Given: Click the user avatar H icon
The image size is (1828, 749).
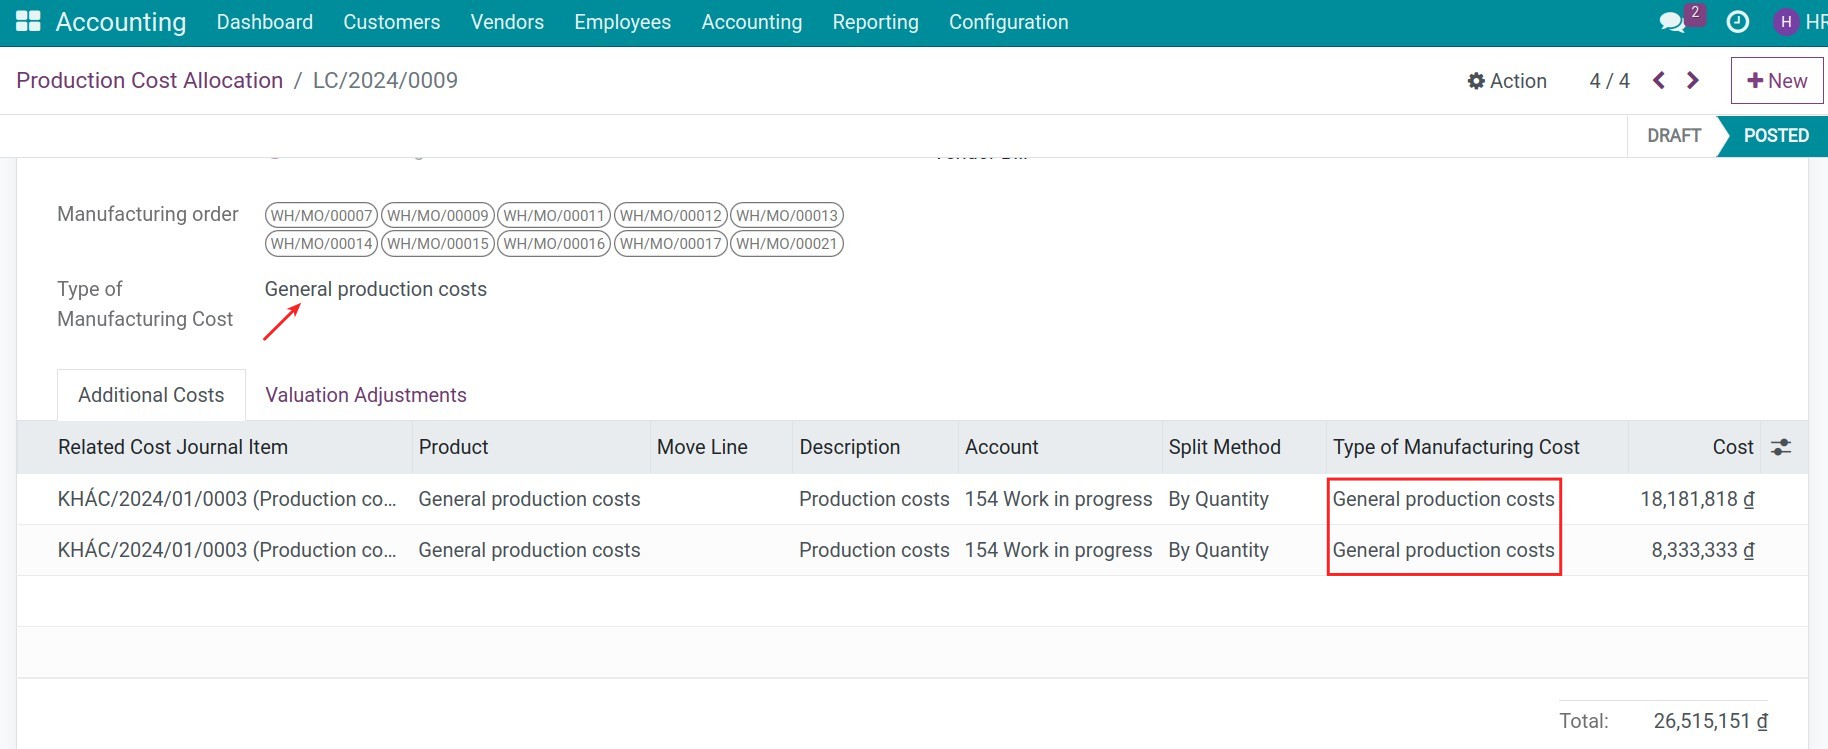Looking at the screenshot, I should tap(1786, 22).
